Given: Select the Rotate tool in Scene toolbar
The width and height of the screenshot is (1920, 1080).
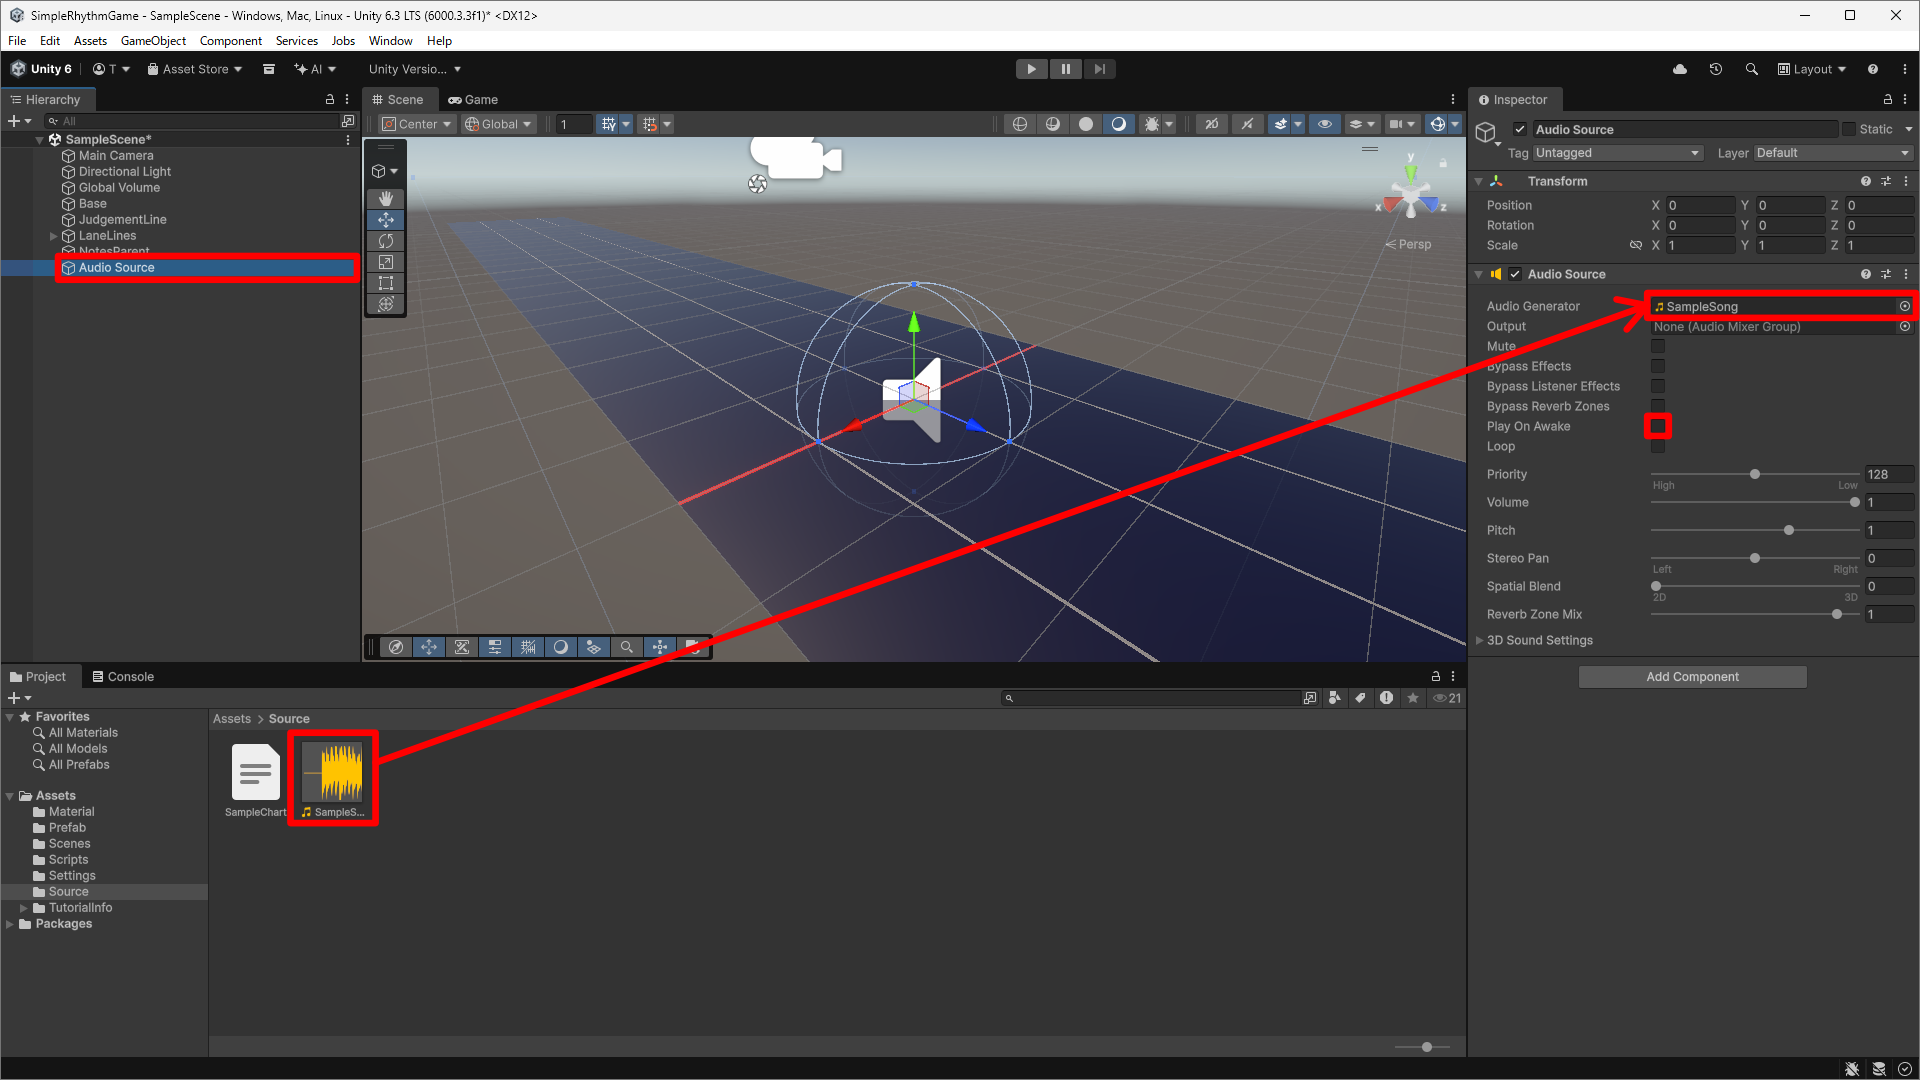Looking at the screenshot, I should [x=386, y=241].
